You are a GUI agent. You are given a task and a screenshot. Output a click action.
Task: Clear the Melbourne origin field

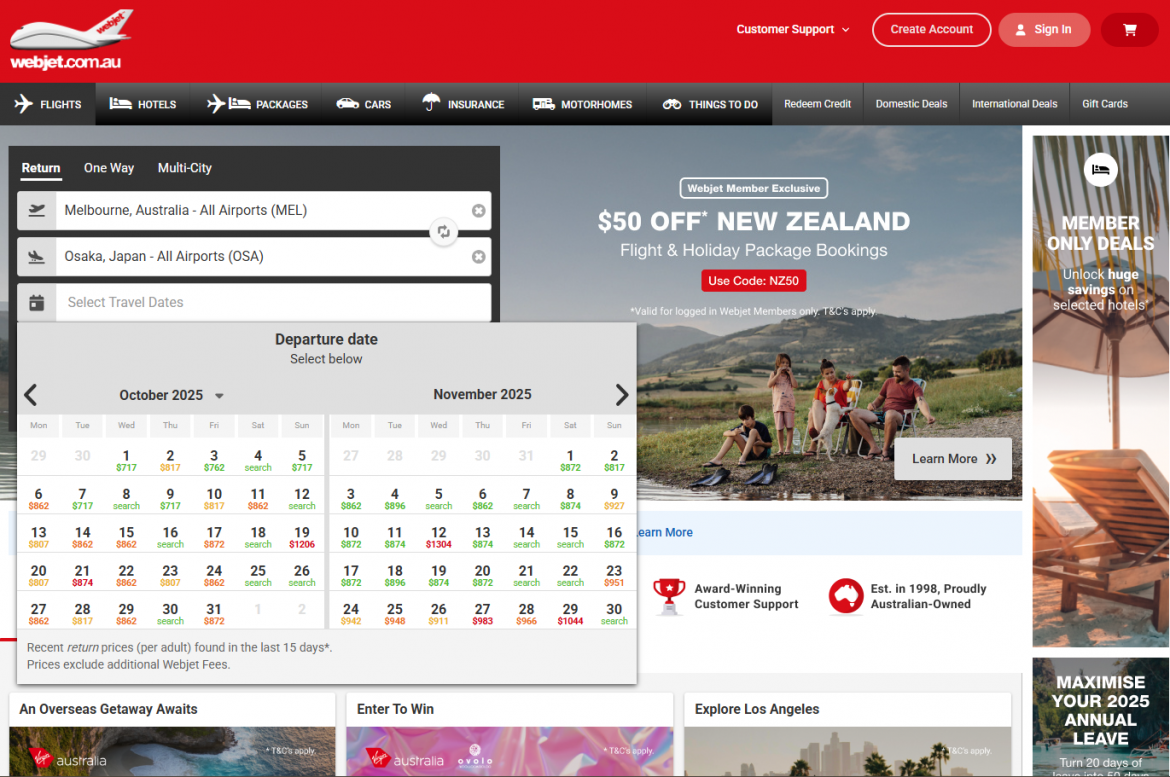click(478, 211)
